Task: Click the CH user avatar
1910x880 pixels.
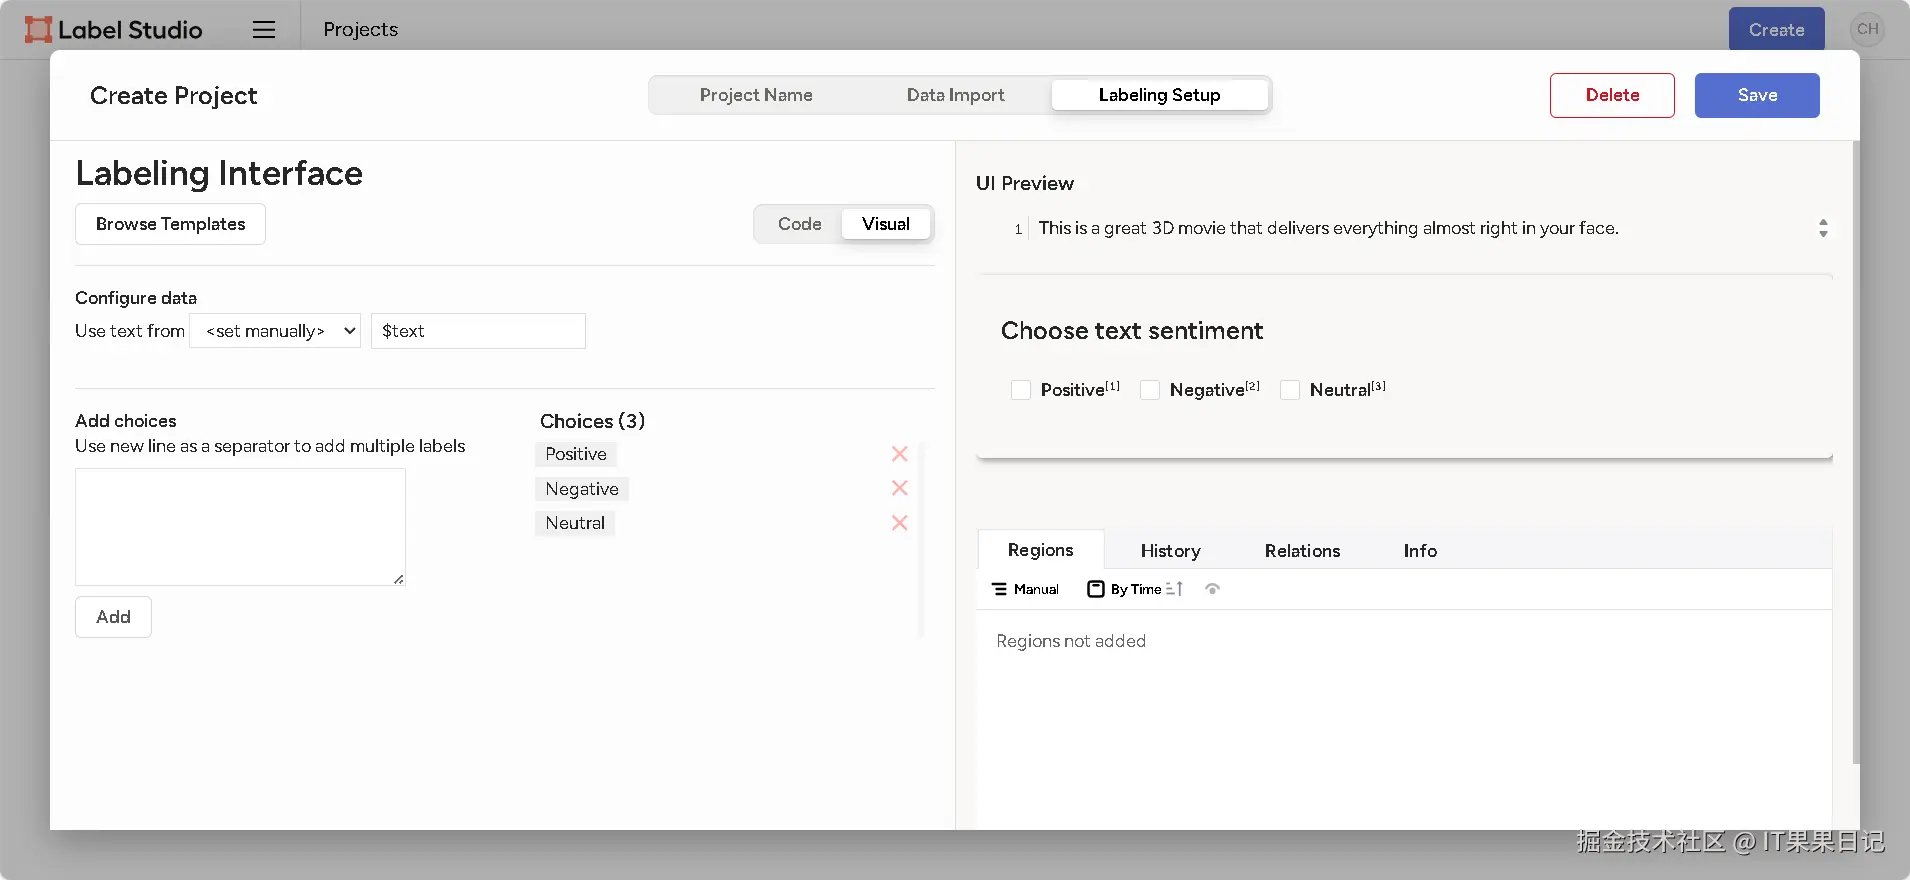Action: 1867,29
